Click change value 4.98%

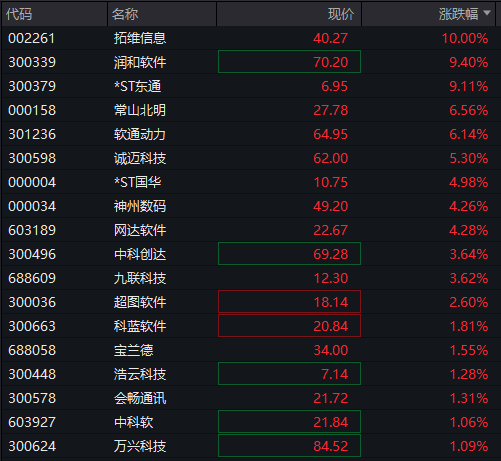coord(469,182)
